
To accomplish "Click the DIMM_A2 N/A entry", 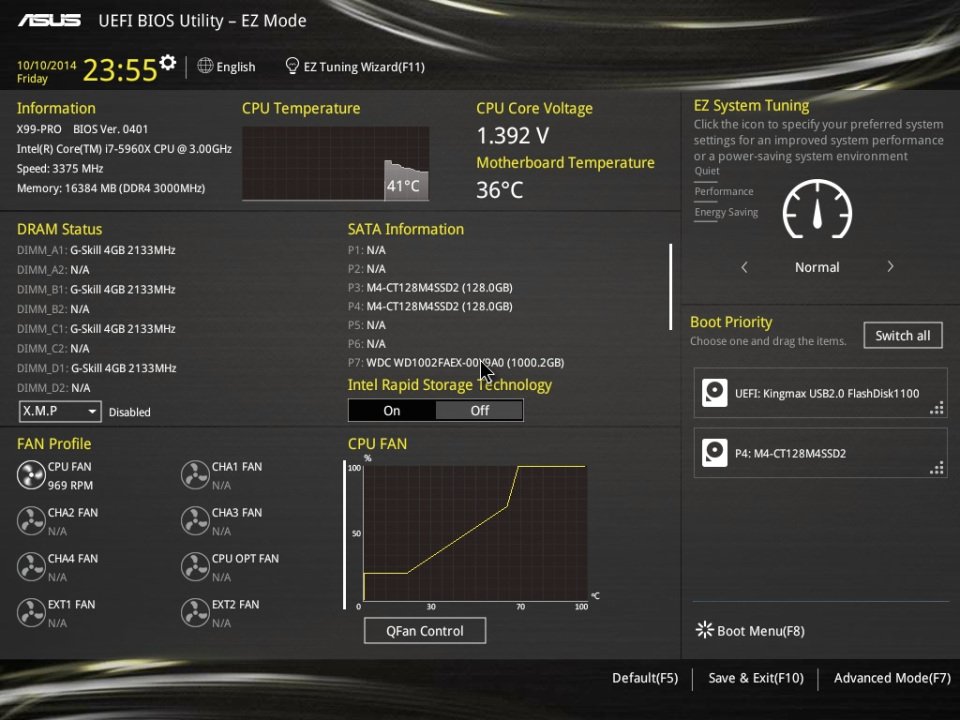I will (53, 269).
